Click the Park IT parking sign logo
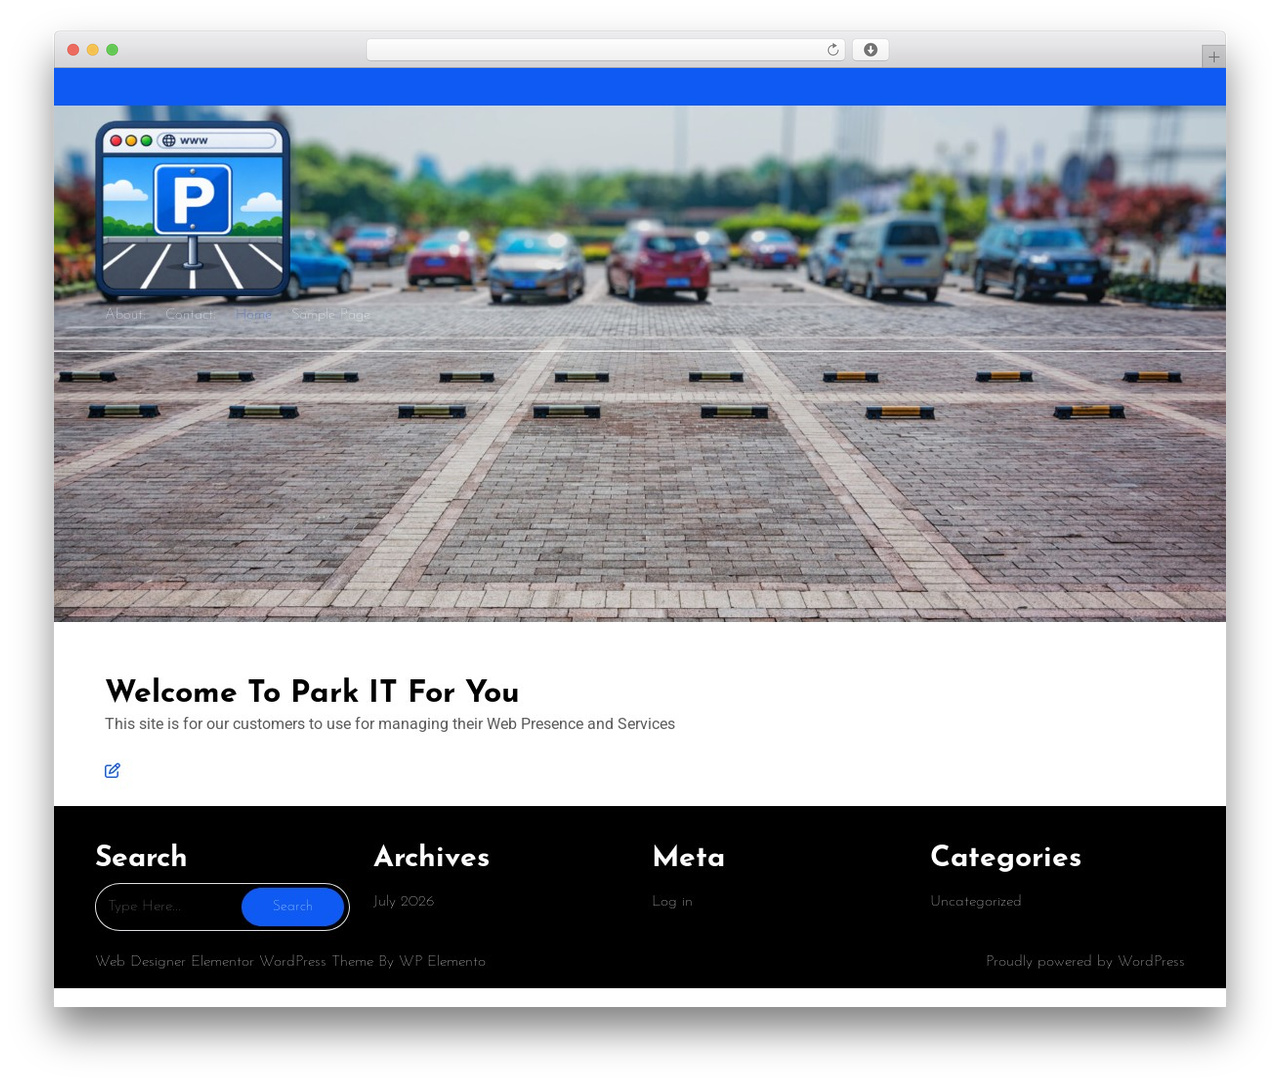Image resolution: width=1280 pixels, height=1084 pixels. [193, 210]
